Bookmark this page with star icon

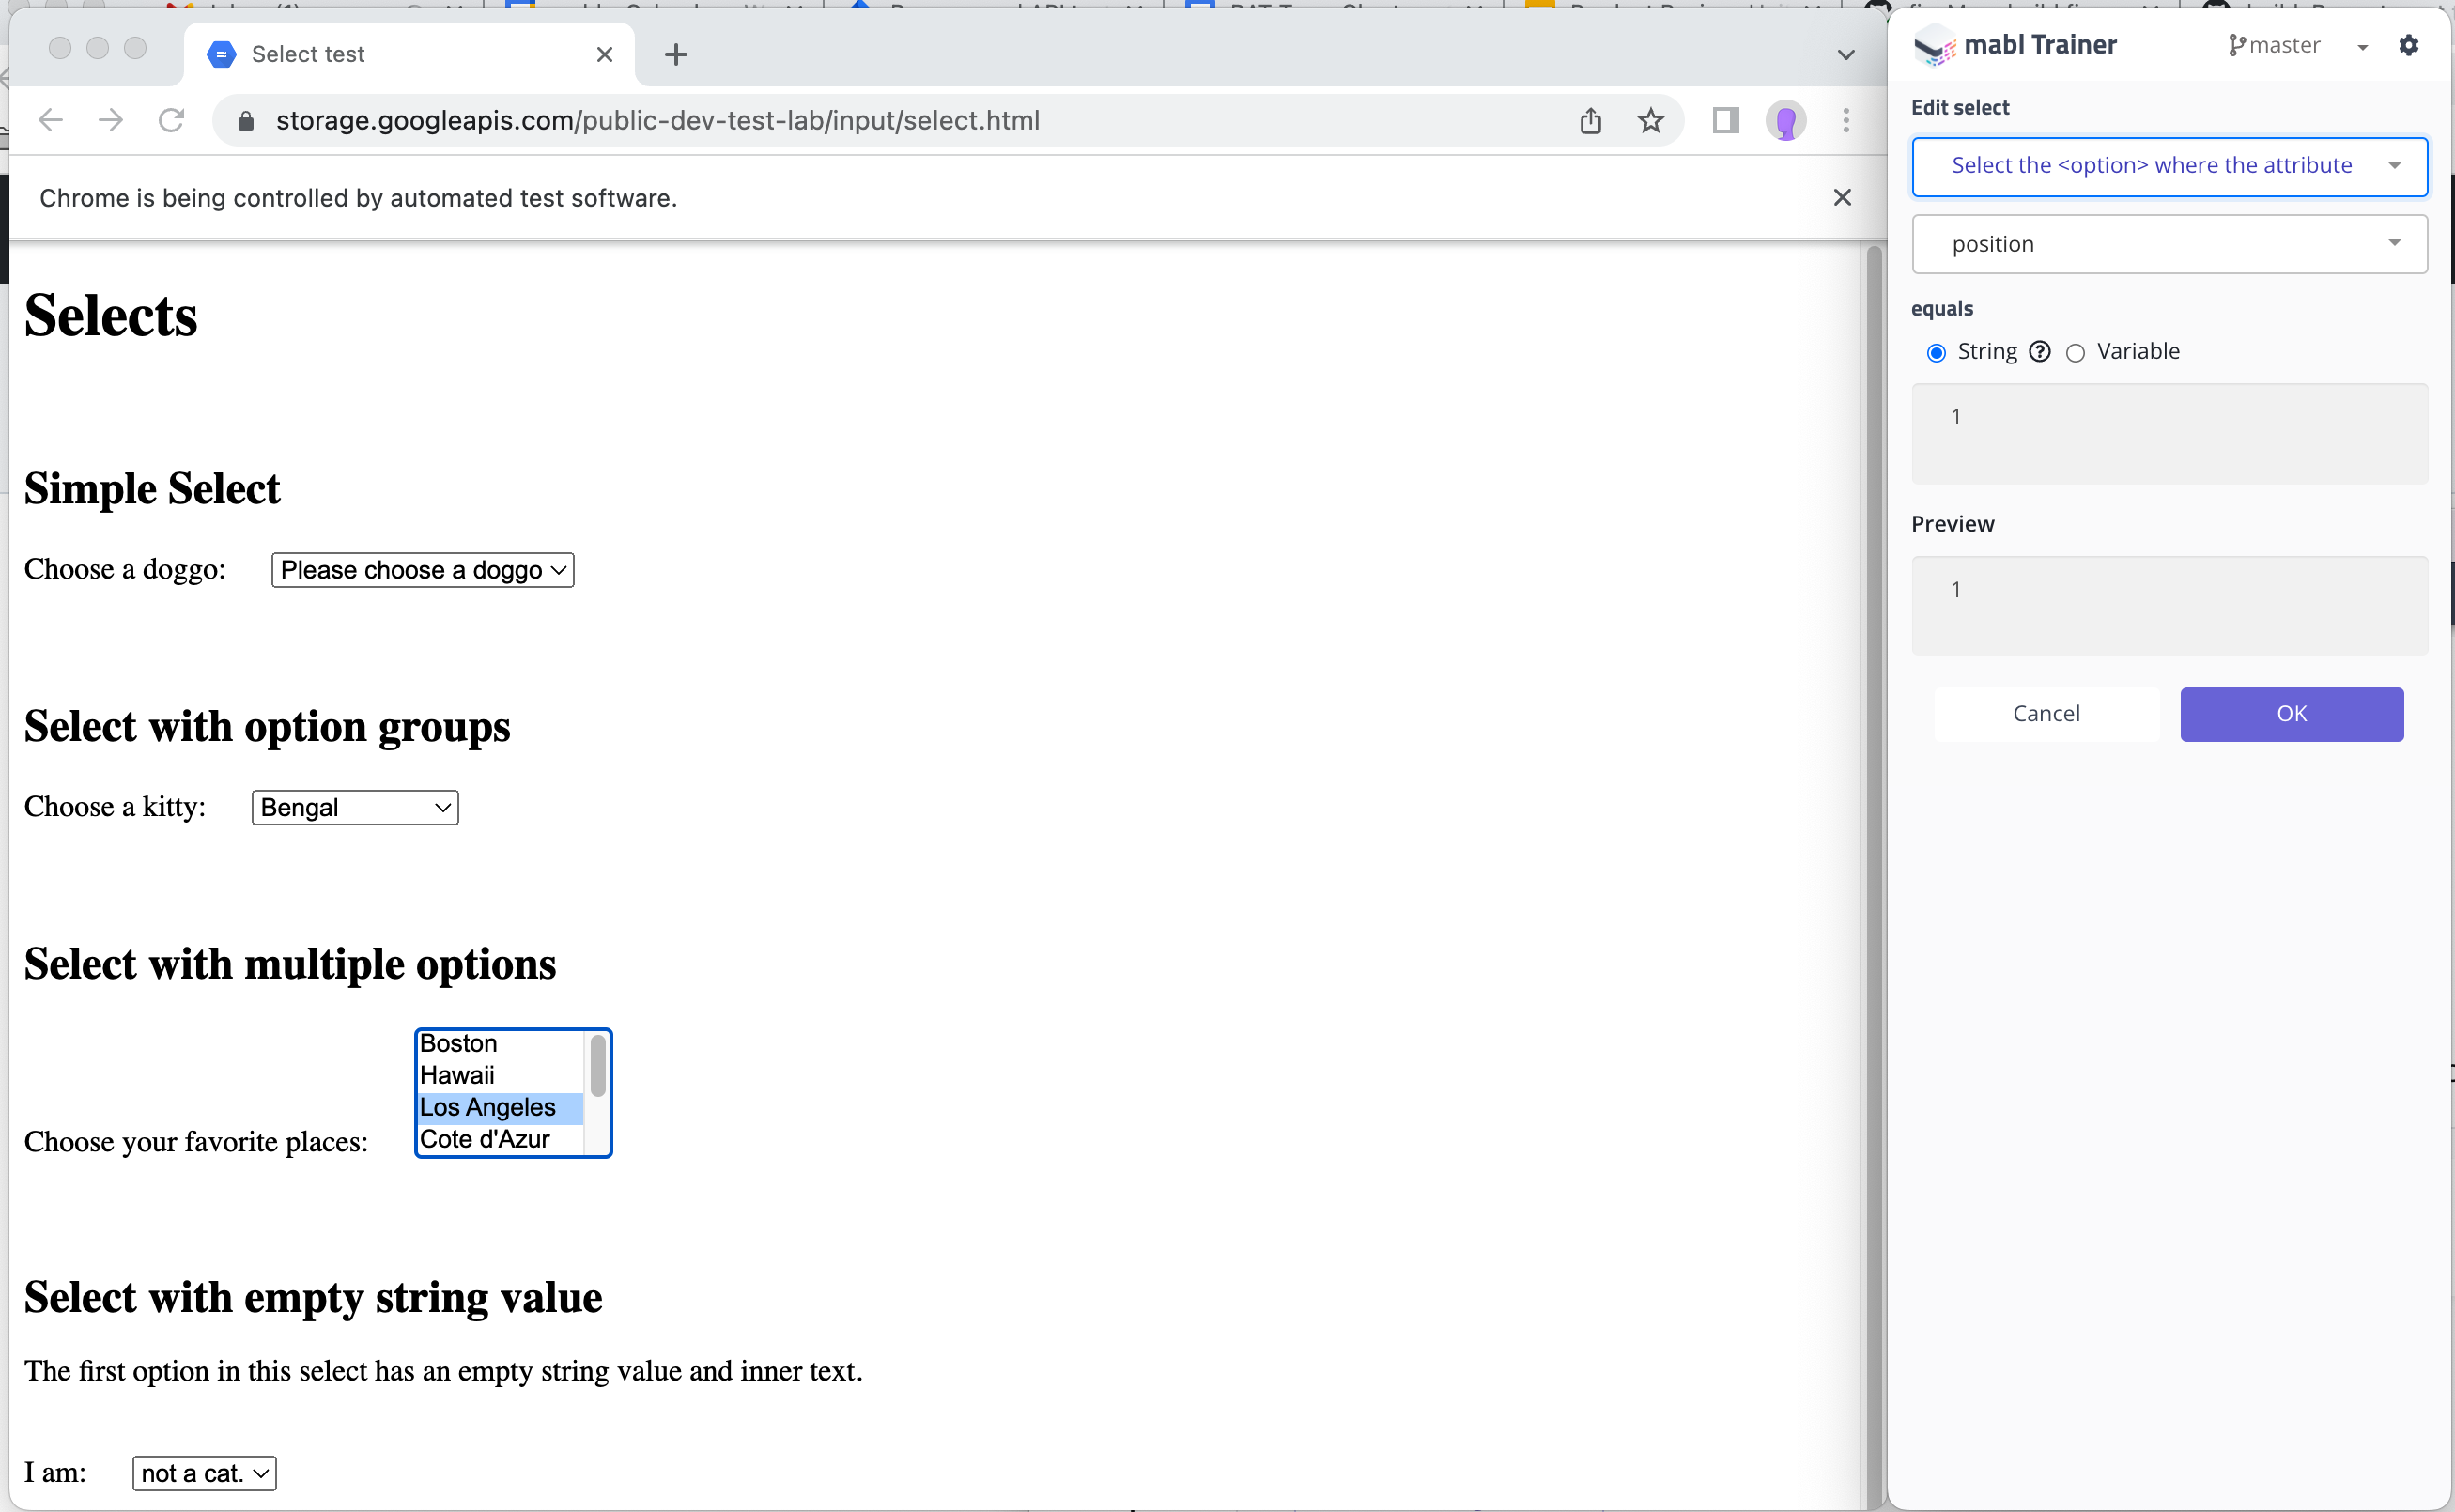point(1650,121)
